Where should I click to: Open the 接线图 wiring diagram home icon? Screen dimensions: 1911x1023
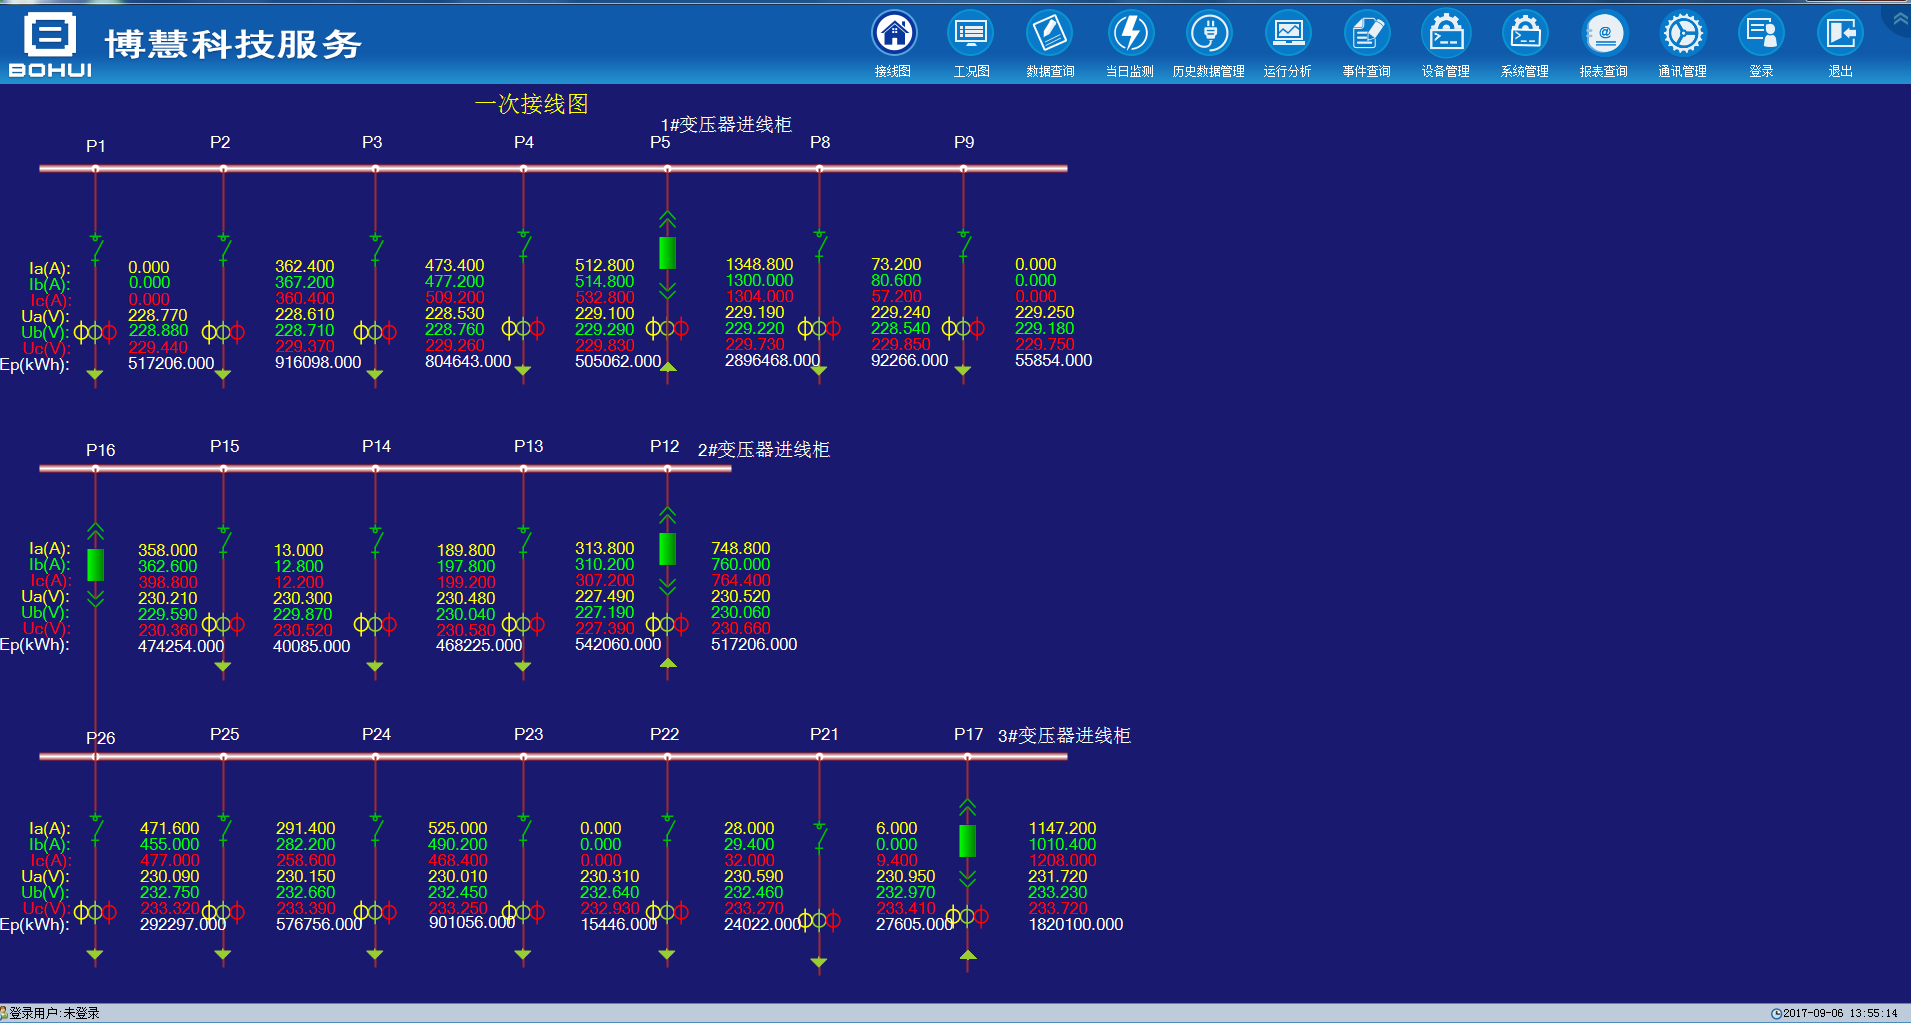click(x=893, y=34)
